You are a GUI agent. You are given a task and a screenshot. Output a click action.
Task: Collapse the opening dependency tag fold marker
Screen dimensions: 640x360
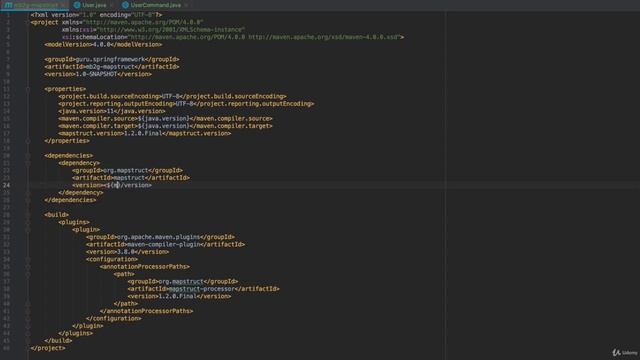tap(28, 163)
